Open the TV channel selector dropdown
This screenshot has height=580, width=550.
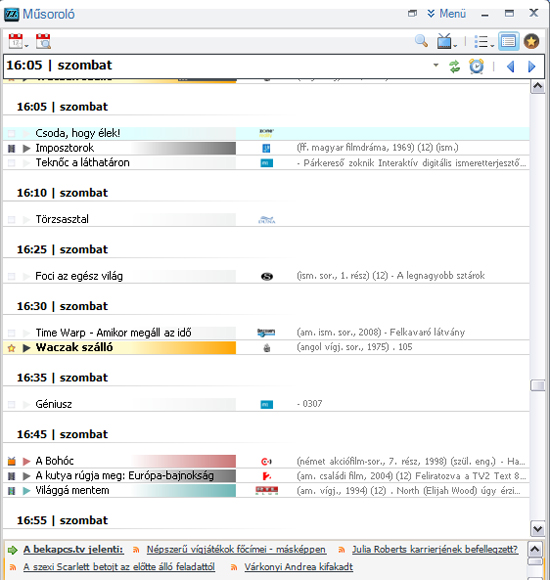tap(447, 41)
